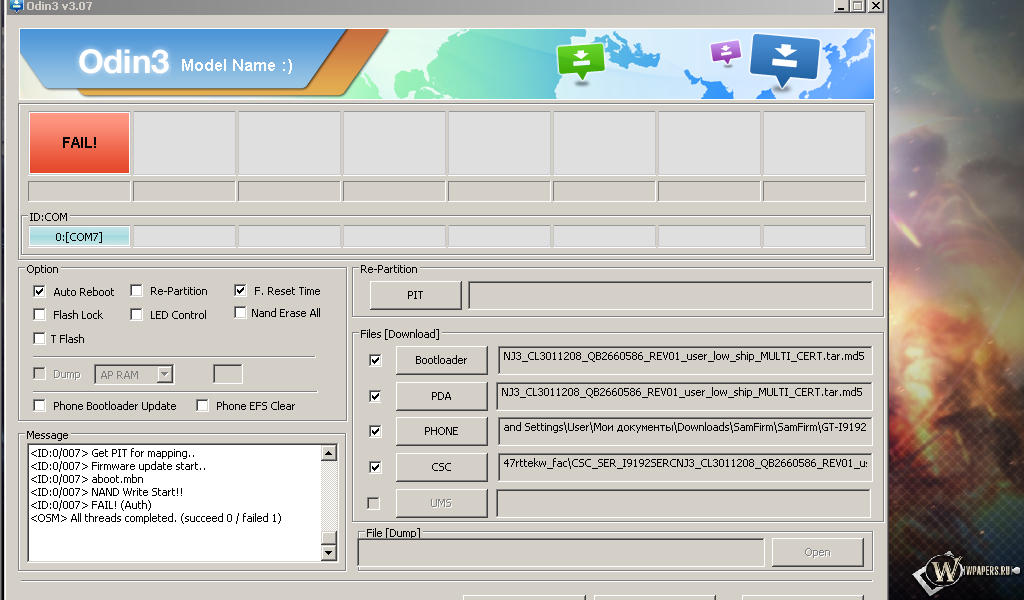Click the Odin3 logo in banner
Viewport: 1024px width, 600px height.
[x=123, y=63]
